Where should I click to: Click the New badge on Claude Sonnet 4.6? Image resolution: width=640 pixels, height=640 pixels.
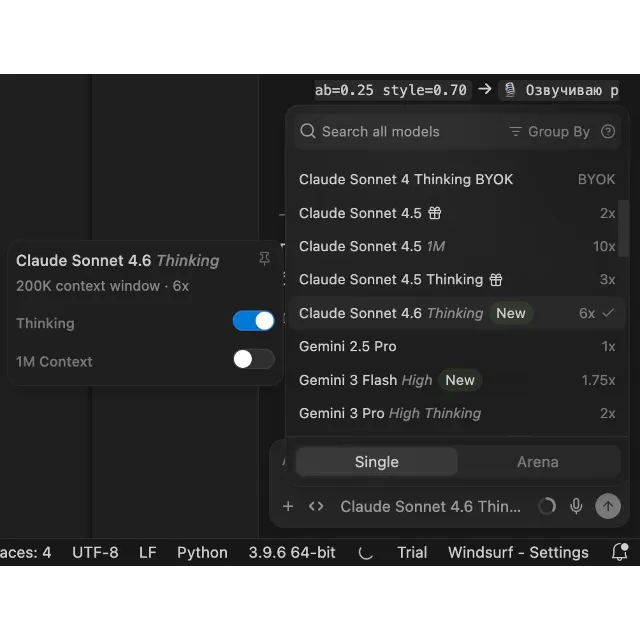coord(511,313)
